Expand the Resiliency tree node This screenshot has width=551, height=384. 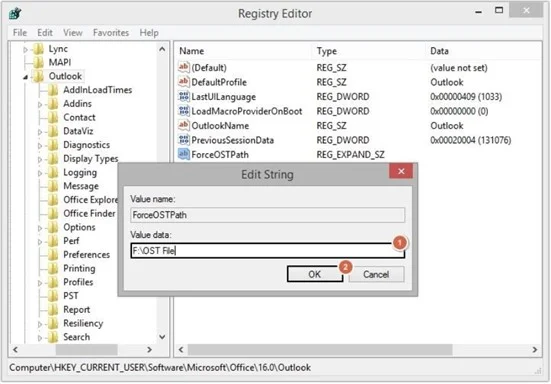click(x=40, y=324)
